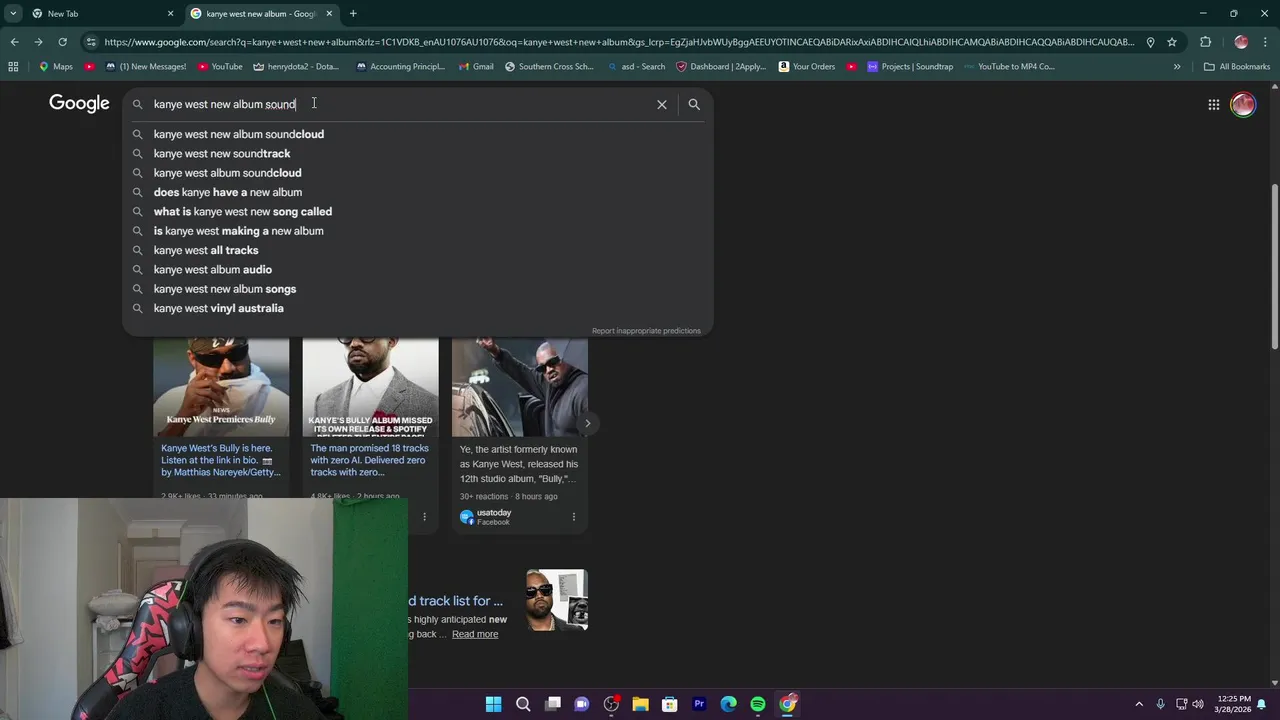Click the Chrome address bar URL
1280x720 pixels.
pos(620,42)
